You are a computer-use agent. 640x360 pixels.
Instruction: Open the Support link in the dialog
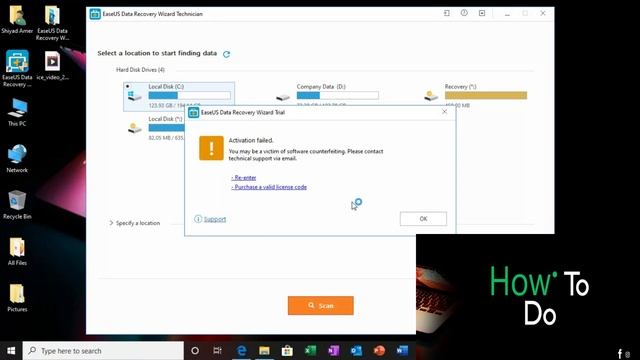[x=215, y=219]
